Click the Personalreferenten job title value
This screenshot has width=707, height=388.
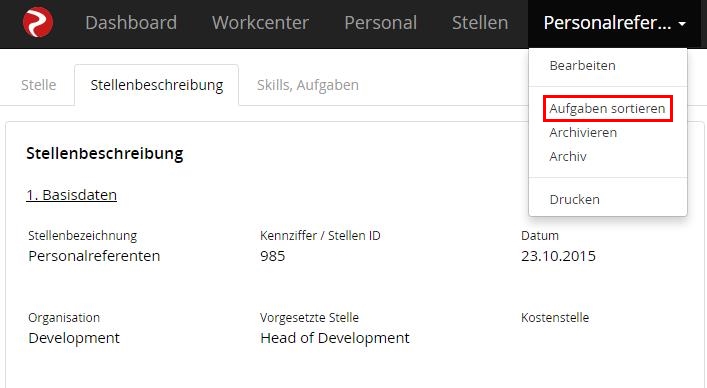point(94,256)
